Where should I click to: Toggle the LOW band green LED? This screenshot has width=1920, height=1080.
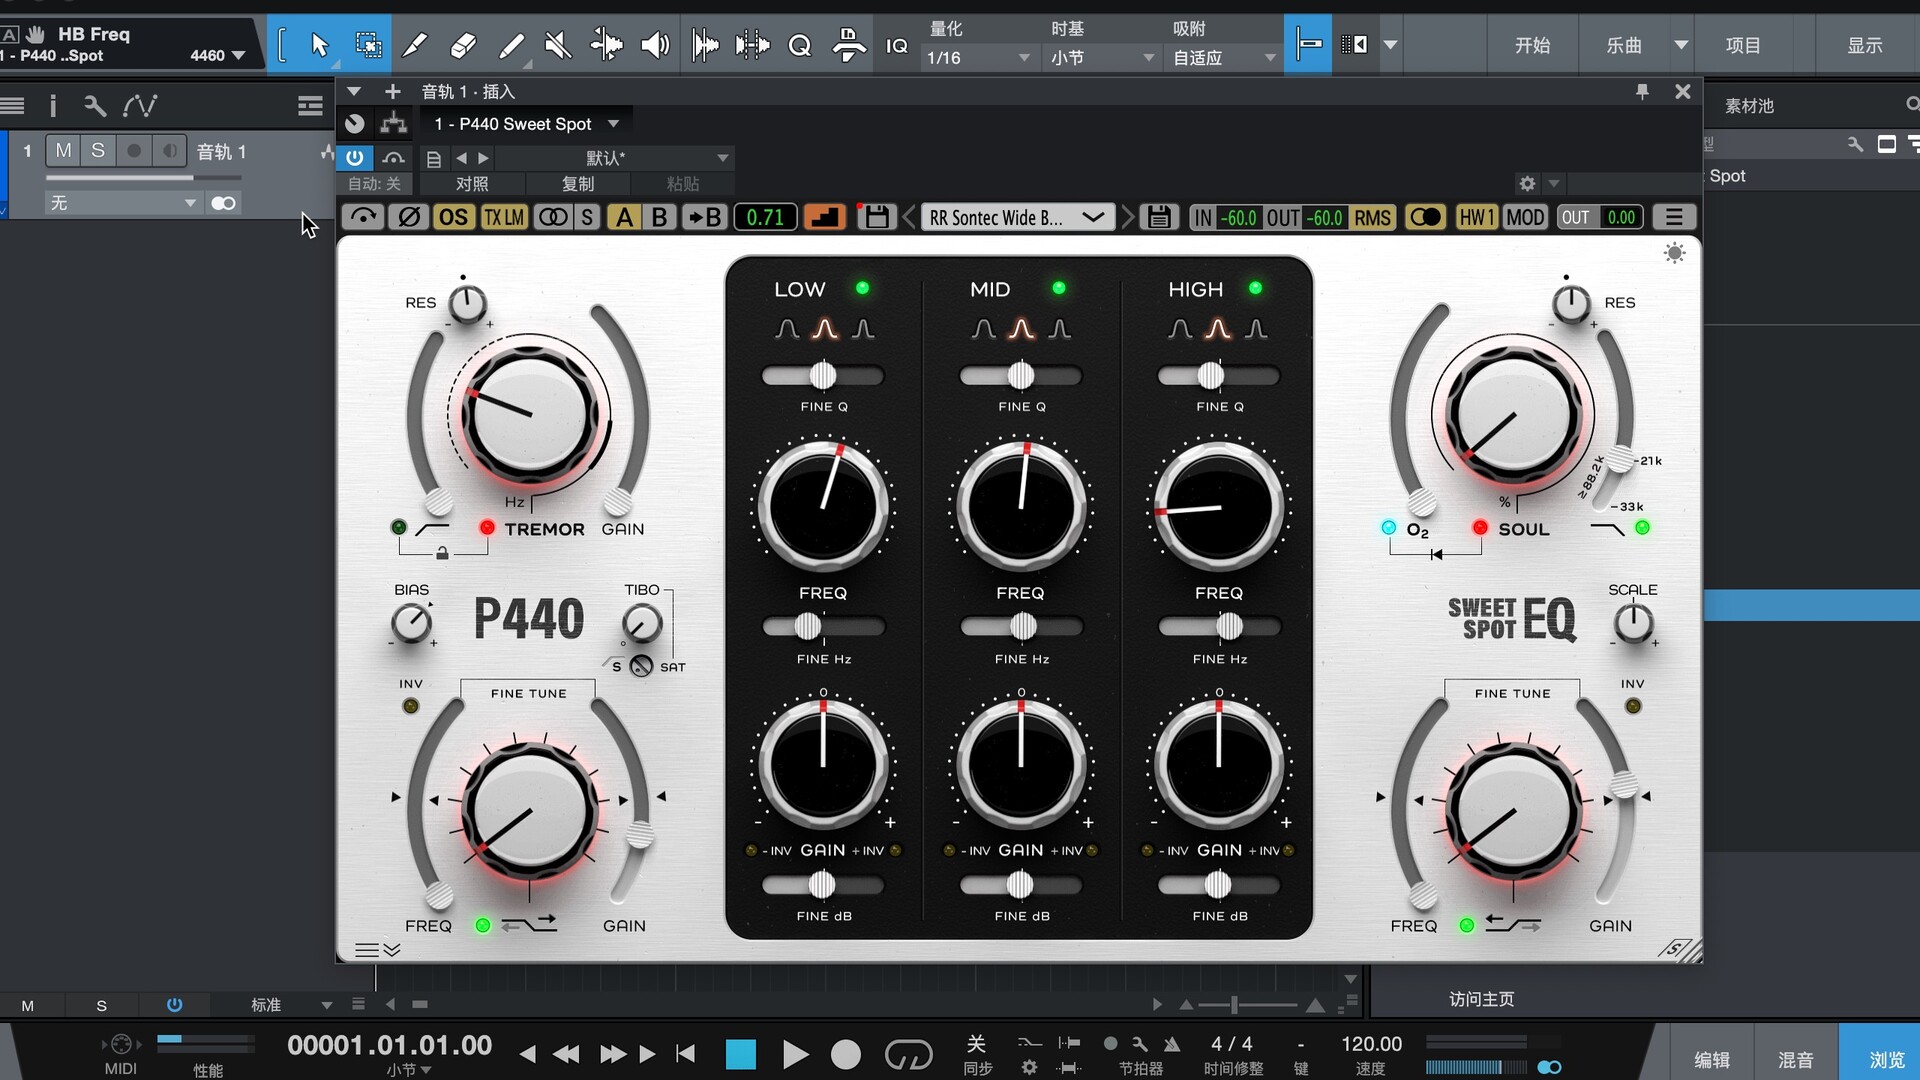[x=862, y=288]
